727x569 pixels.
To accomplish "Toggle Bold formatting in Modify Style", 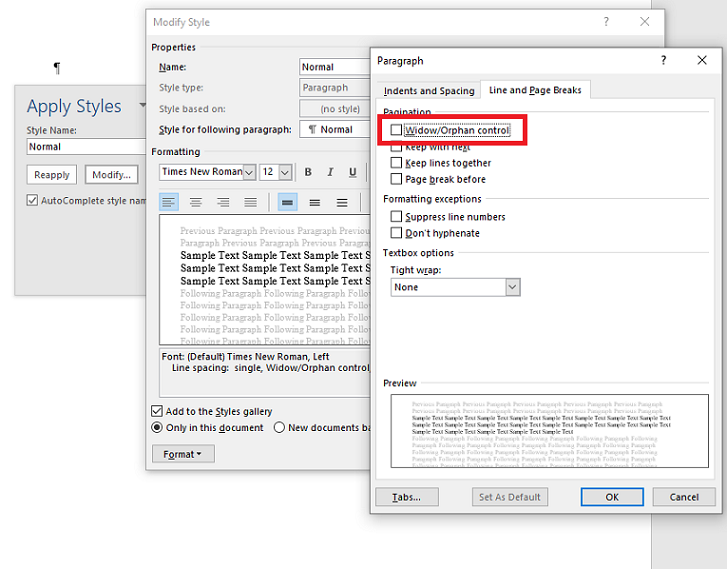I will 308,172.
